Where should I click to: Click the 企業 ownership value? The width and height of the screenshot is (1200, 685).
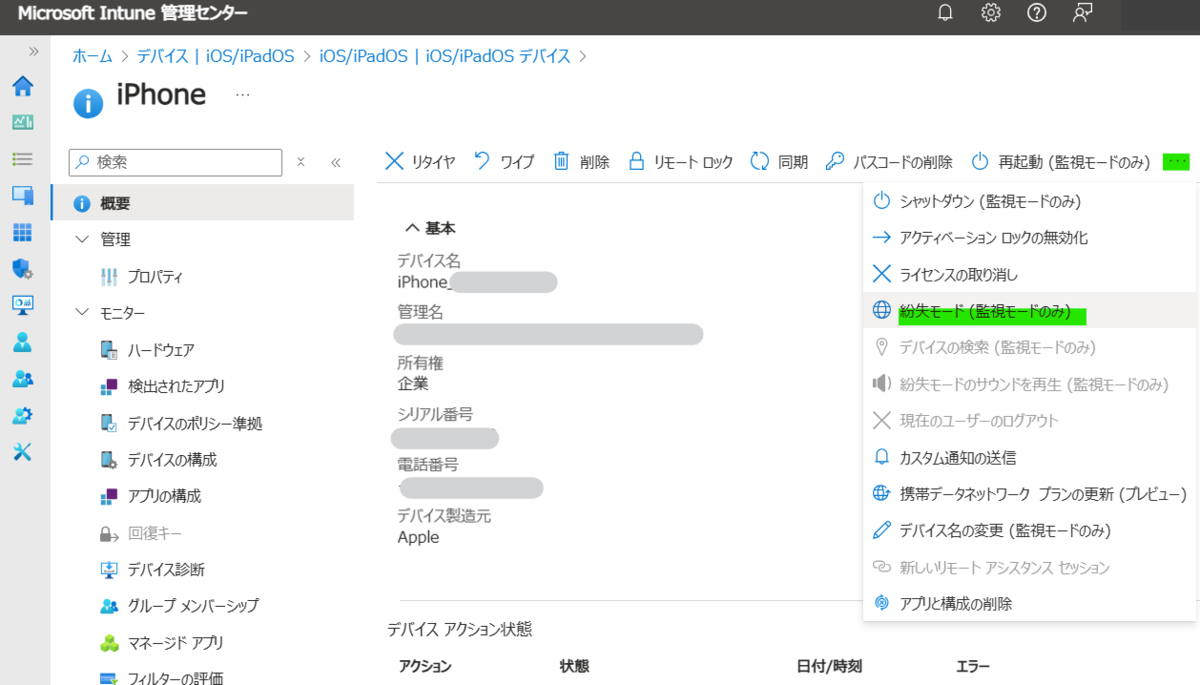[413, 383]
